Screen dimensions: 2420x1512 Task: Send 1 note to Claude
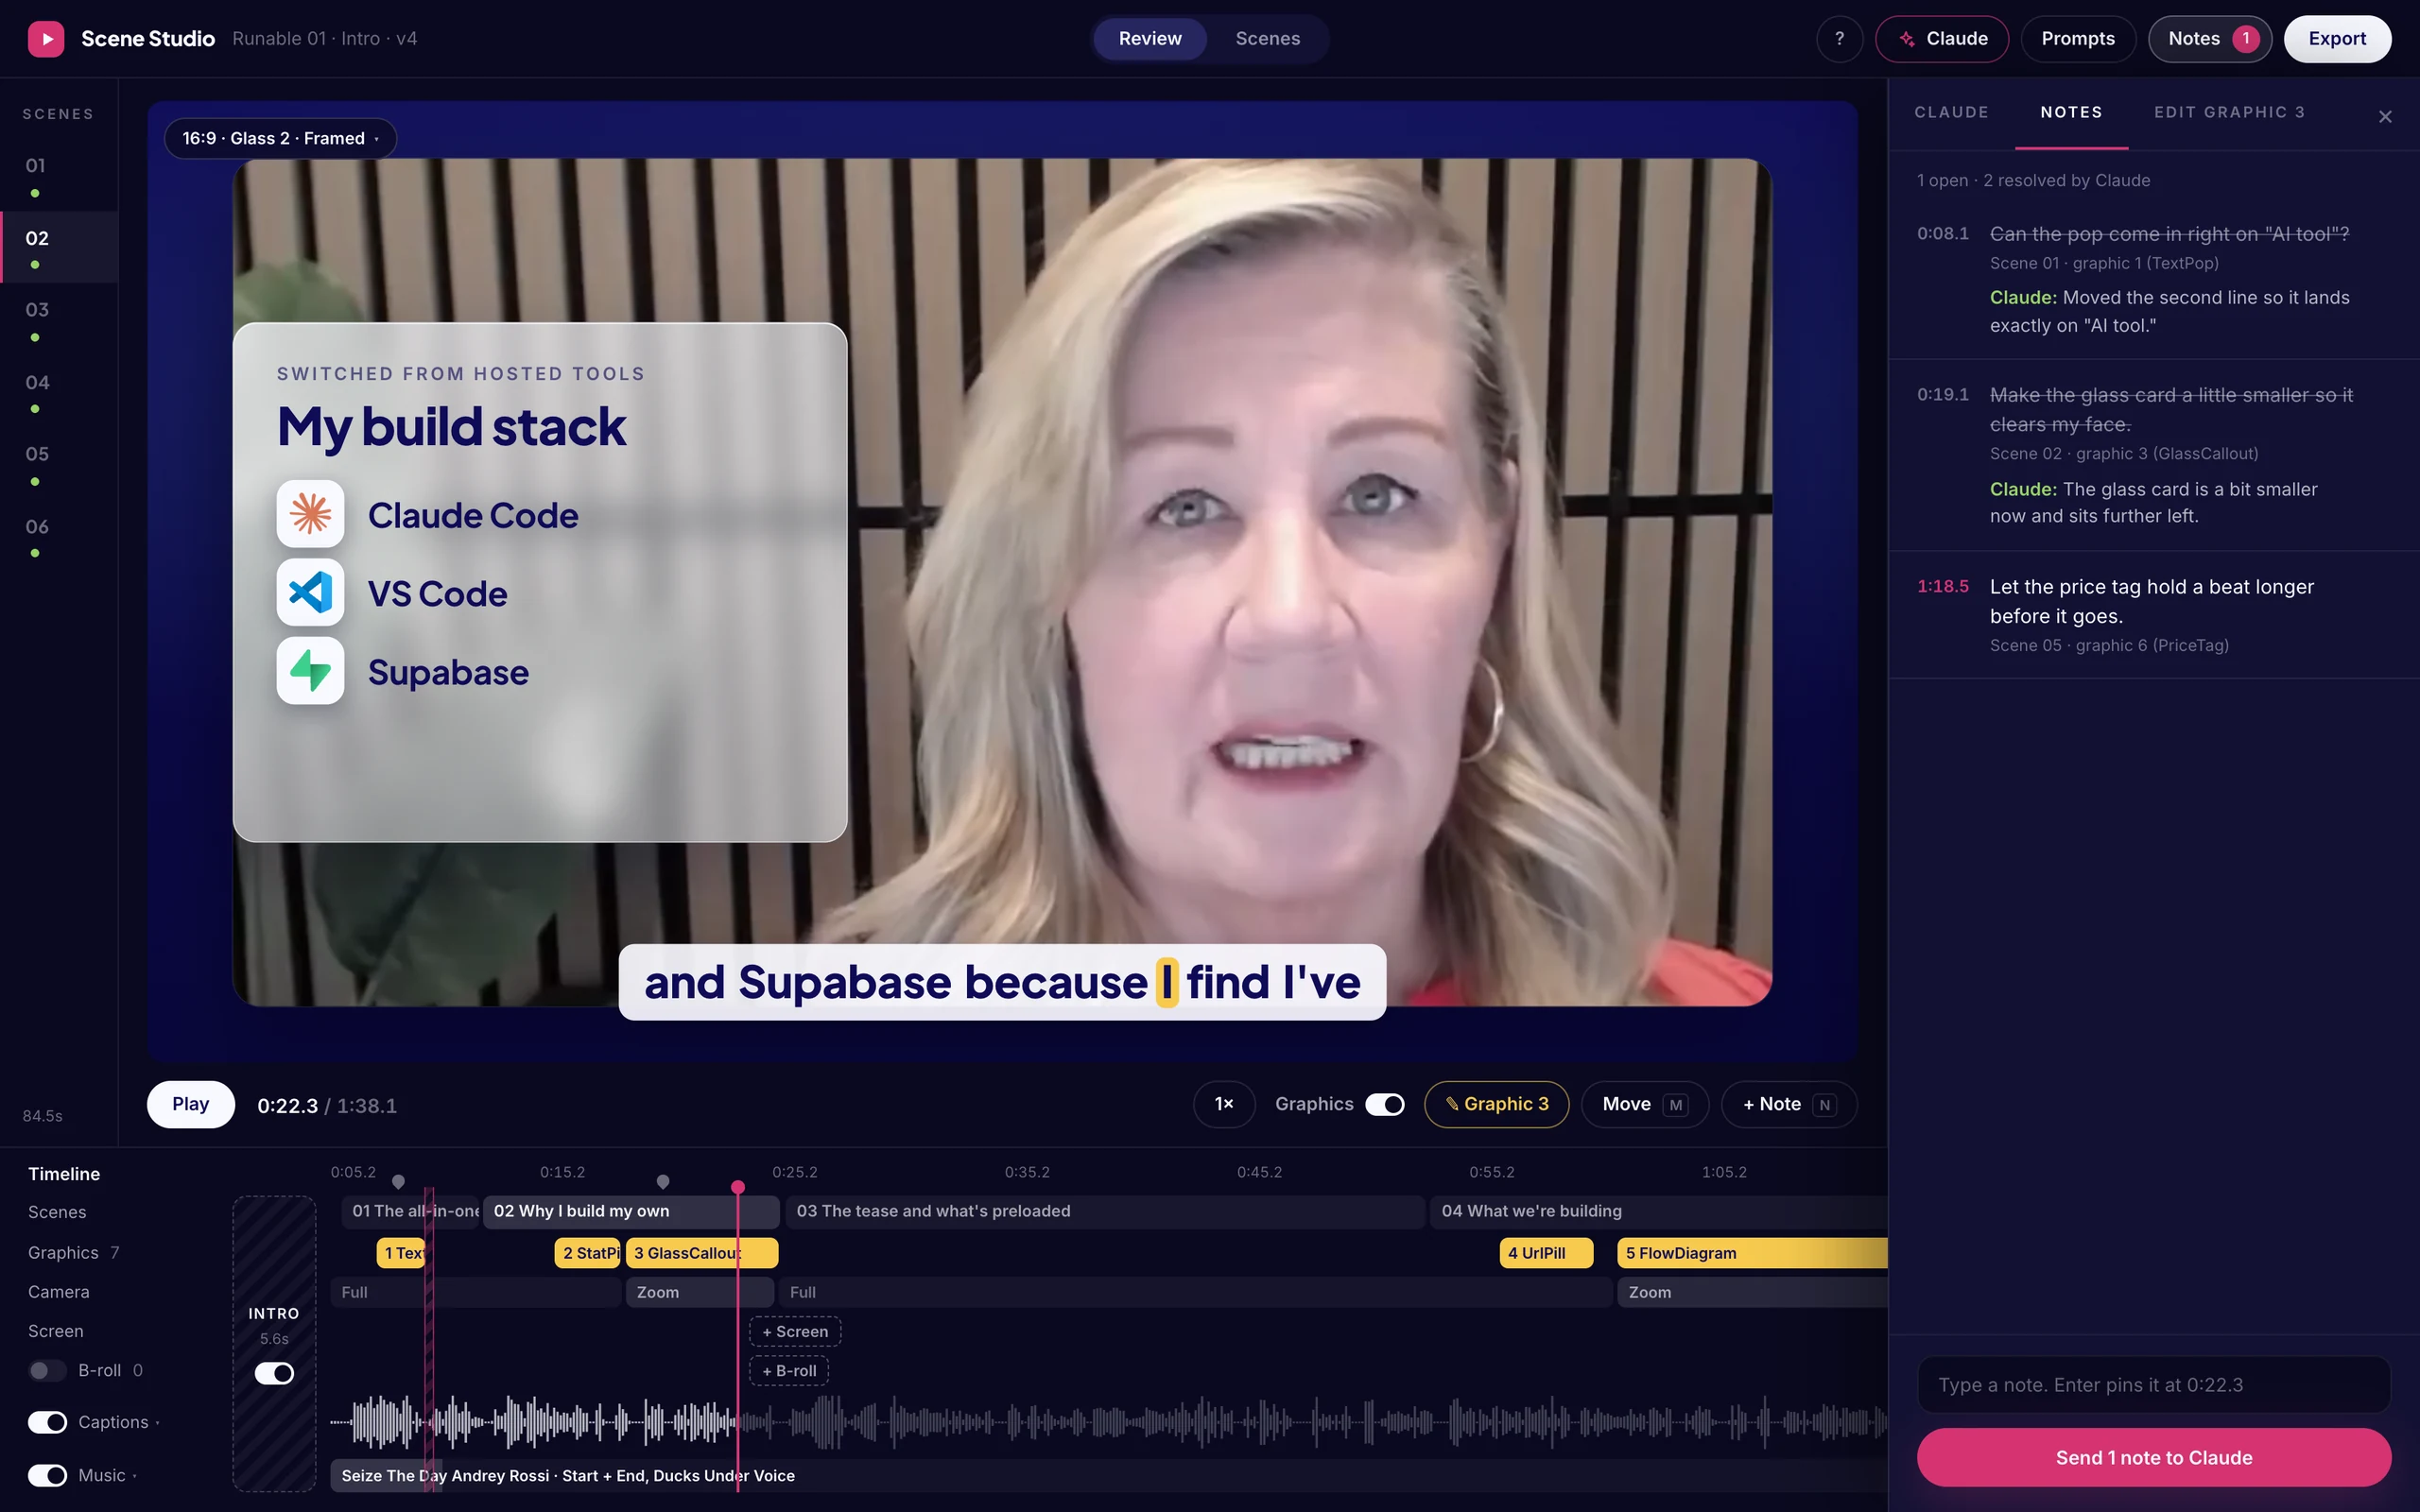2154,1457
